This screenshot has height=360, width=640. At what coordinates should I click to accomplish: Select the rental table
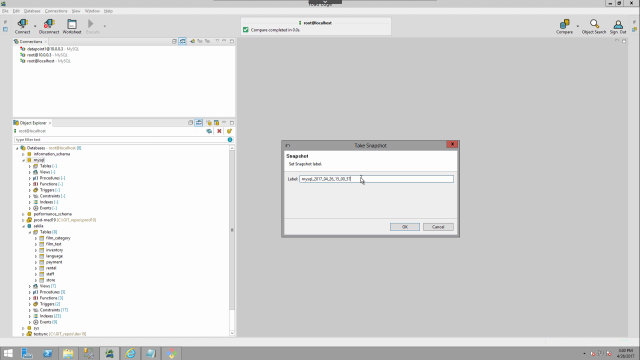51,268
